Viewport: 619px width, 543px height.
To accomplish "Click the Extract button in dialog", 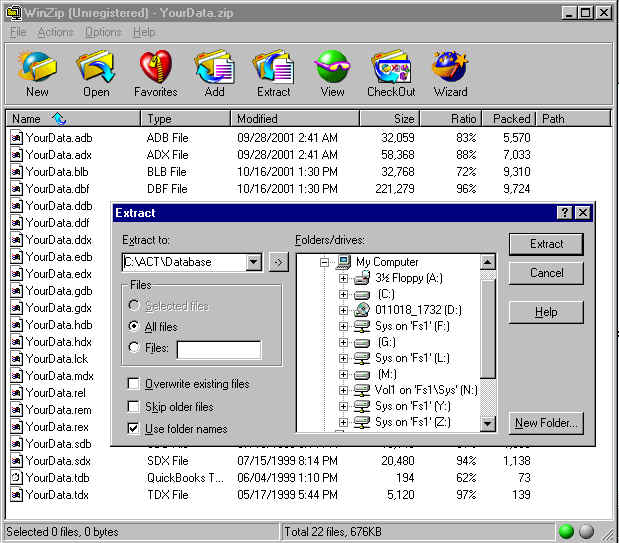I will (x=546, y=244).
